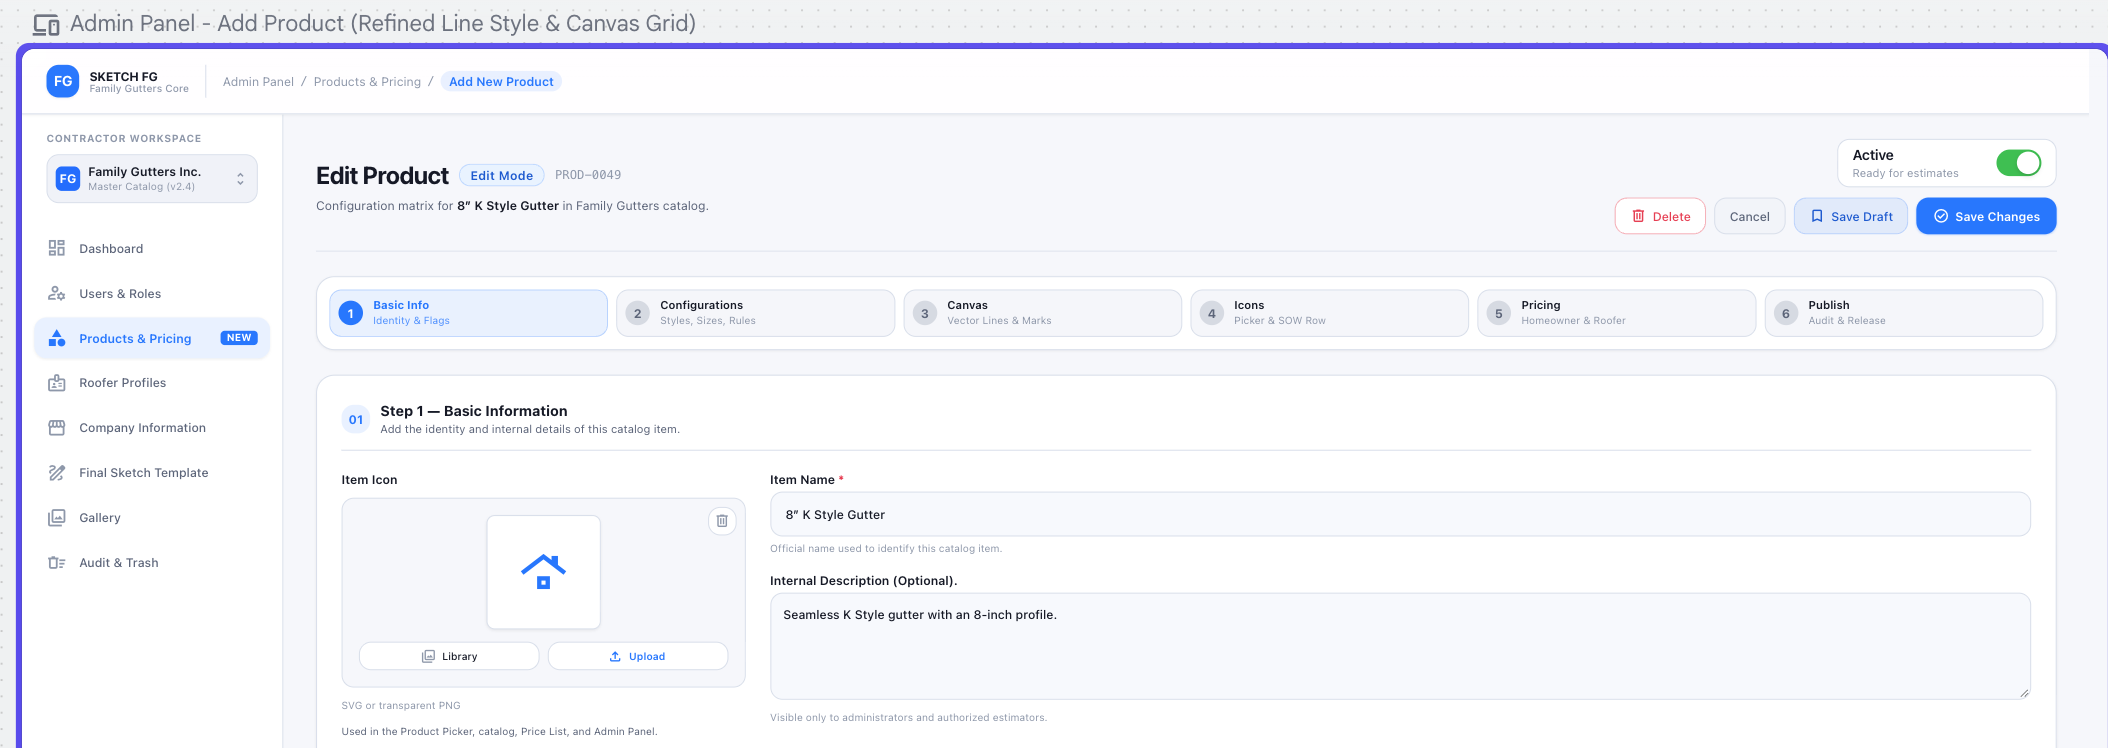Viewport: 2108px width, 748px height.
Task: Go to step 3 Canvas
Action: (x=1042, y=313)
